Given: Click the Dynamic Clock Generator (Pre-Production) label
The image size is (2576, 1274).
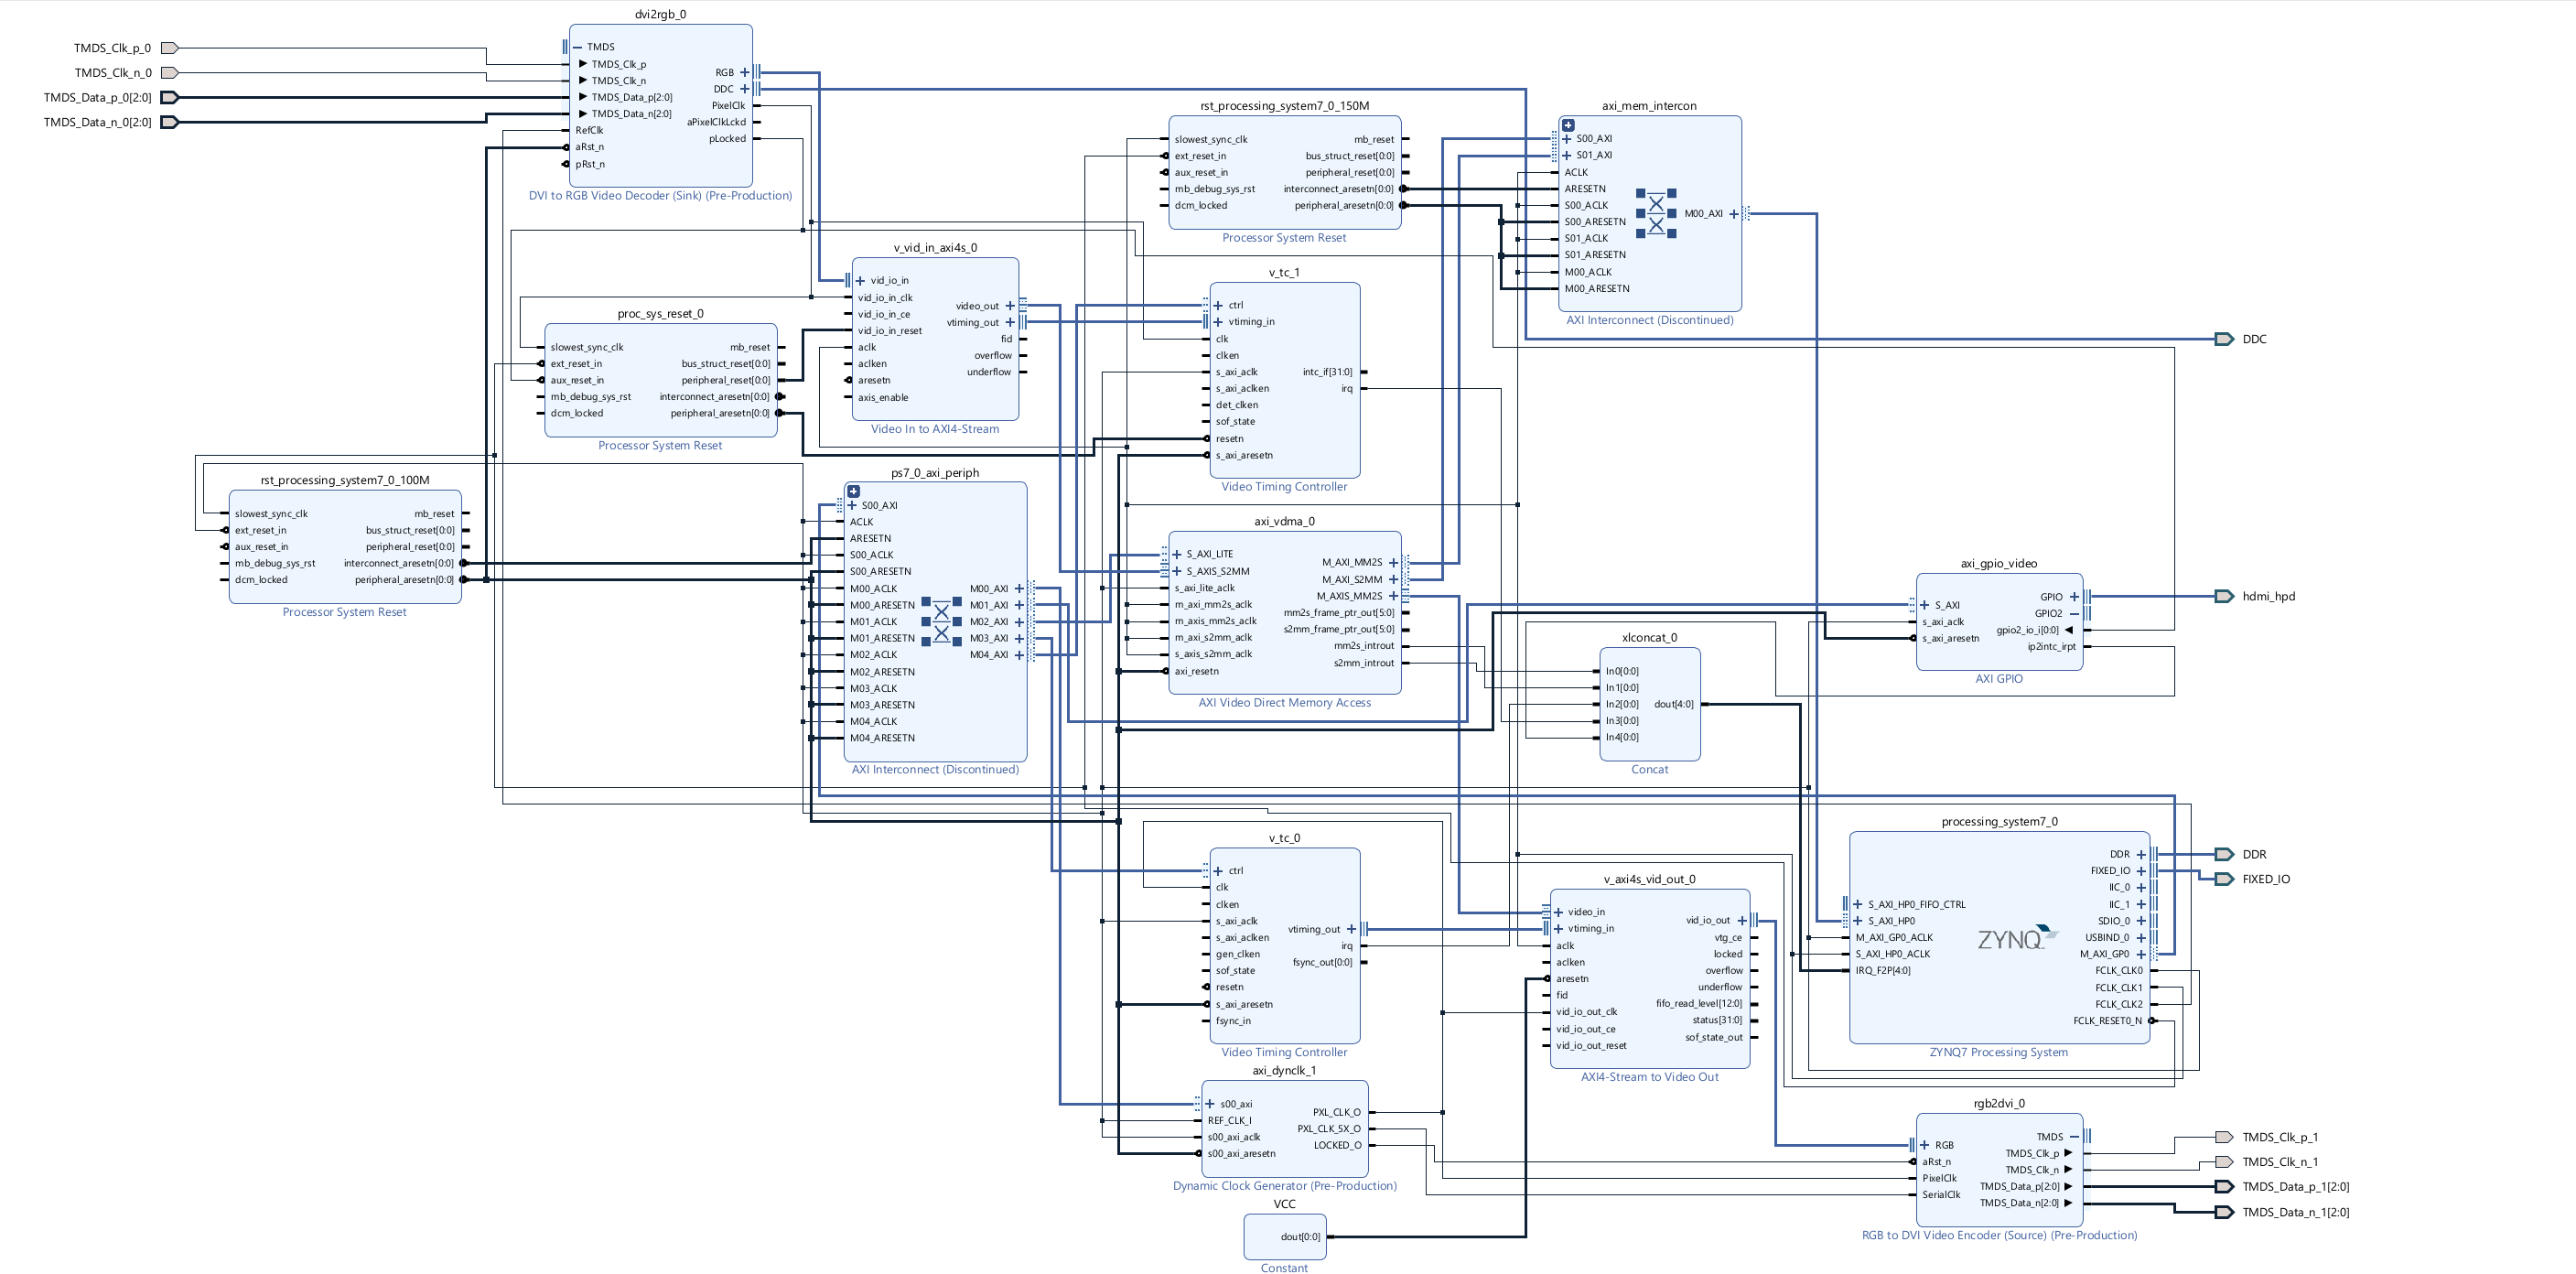Looking at the screenshot, I should point(1284,1186).
